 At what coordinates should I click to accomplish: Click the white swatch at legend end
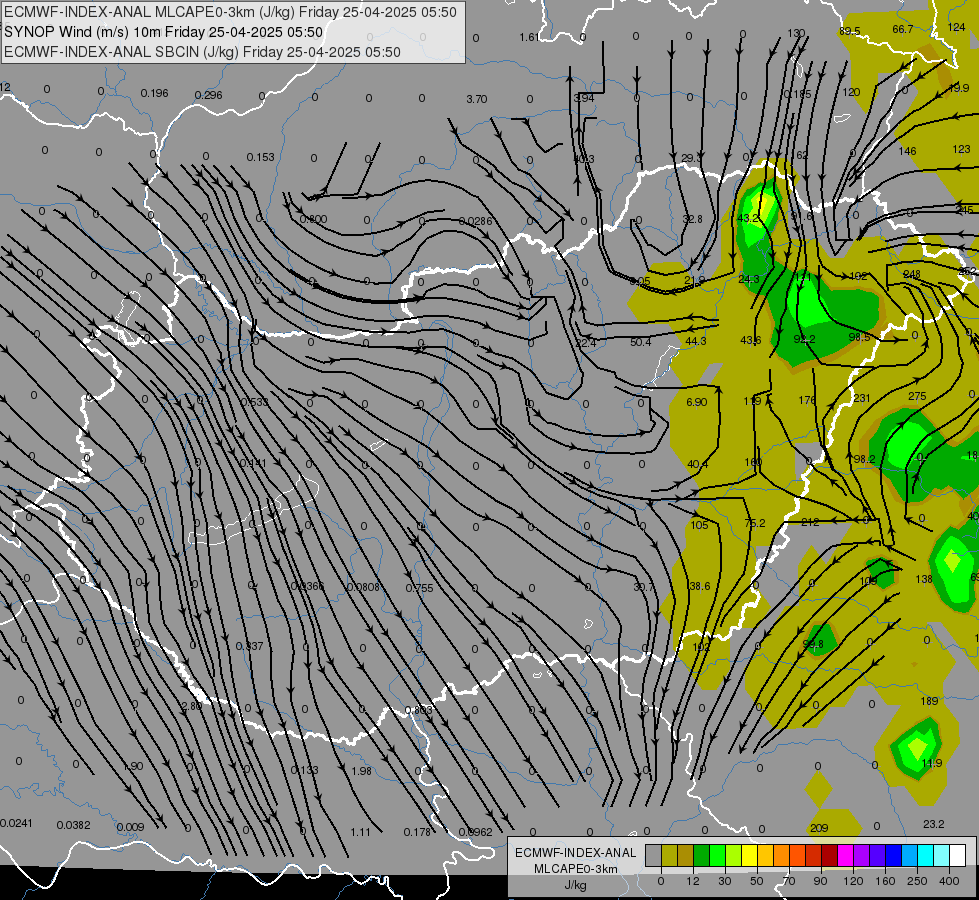tap(958, 856)
